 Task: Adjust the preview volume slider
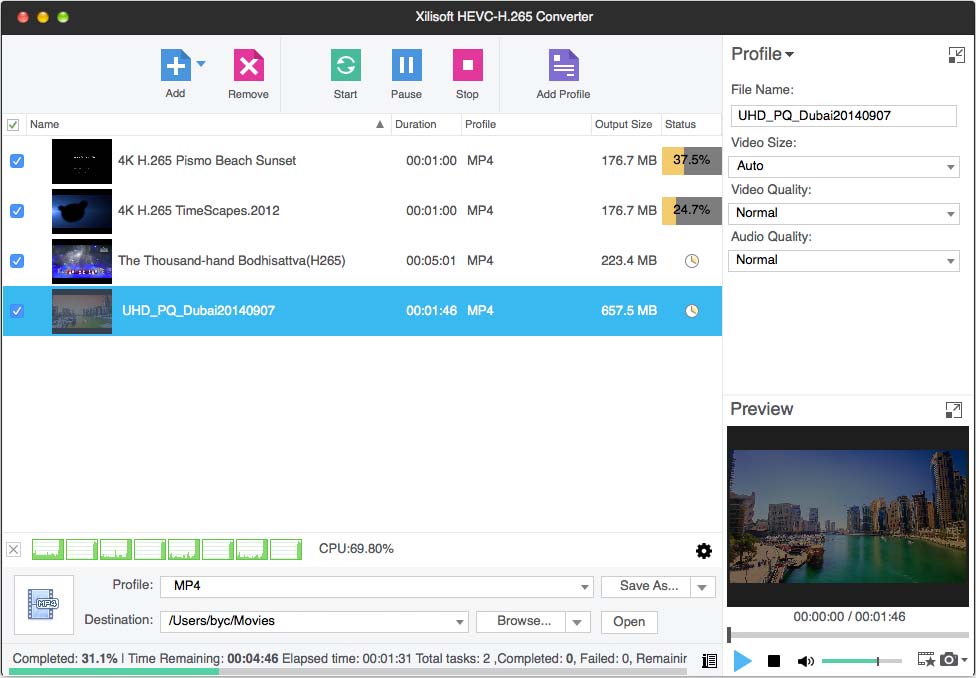click(850, 661)
